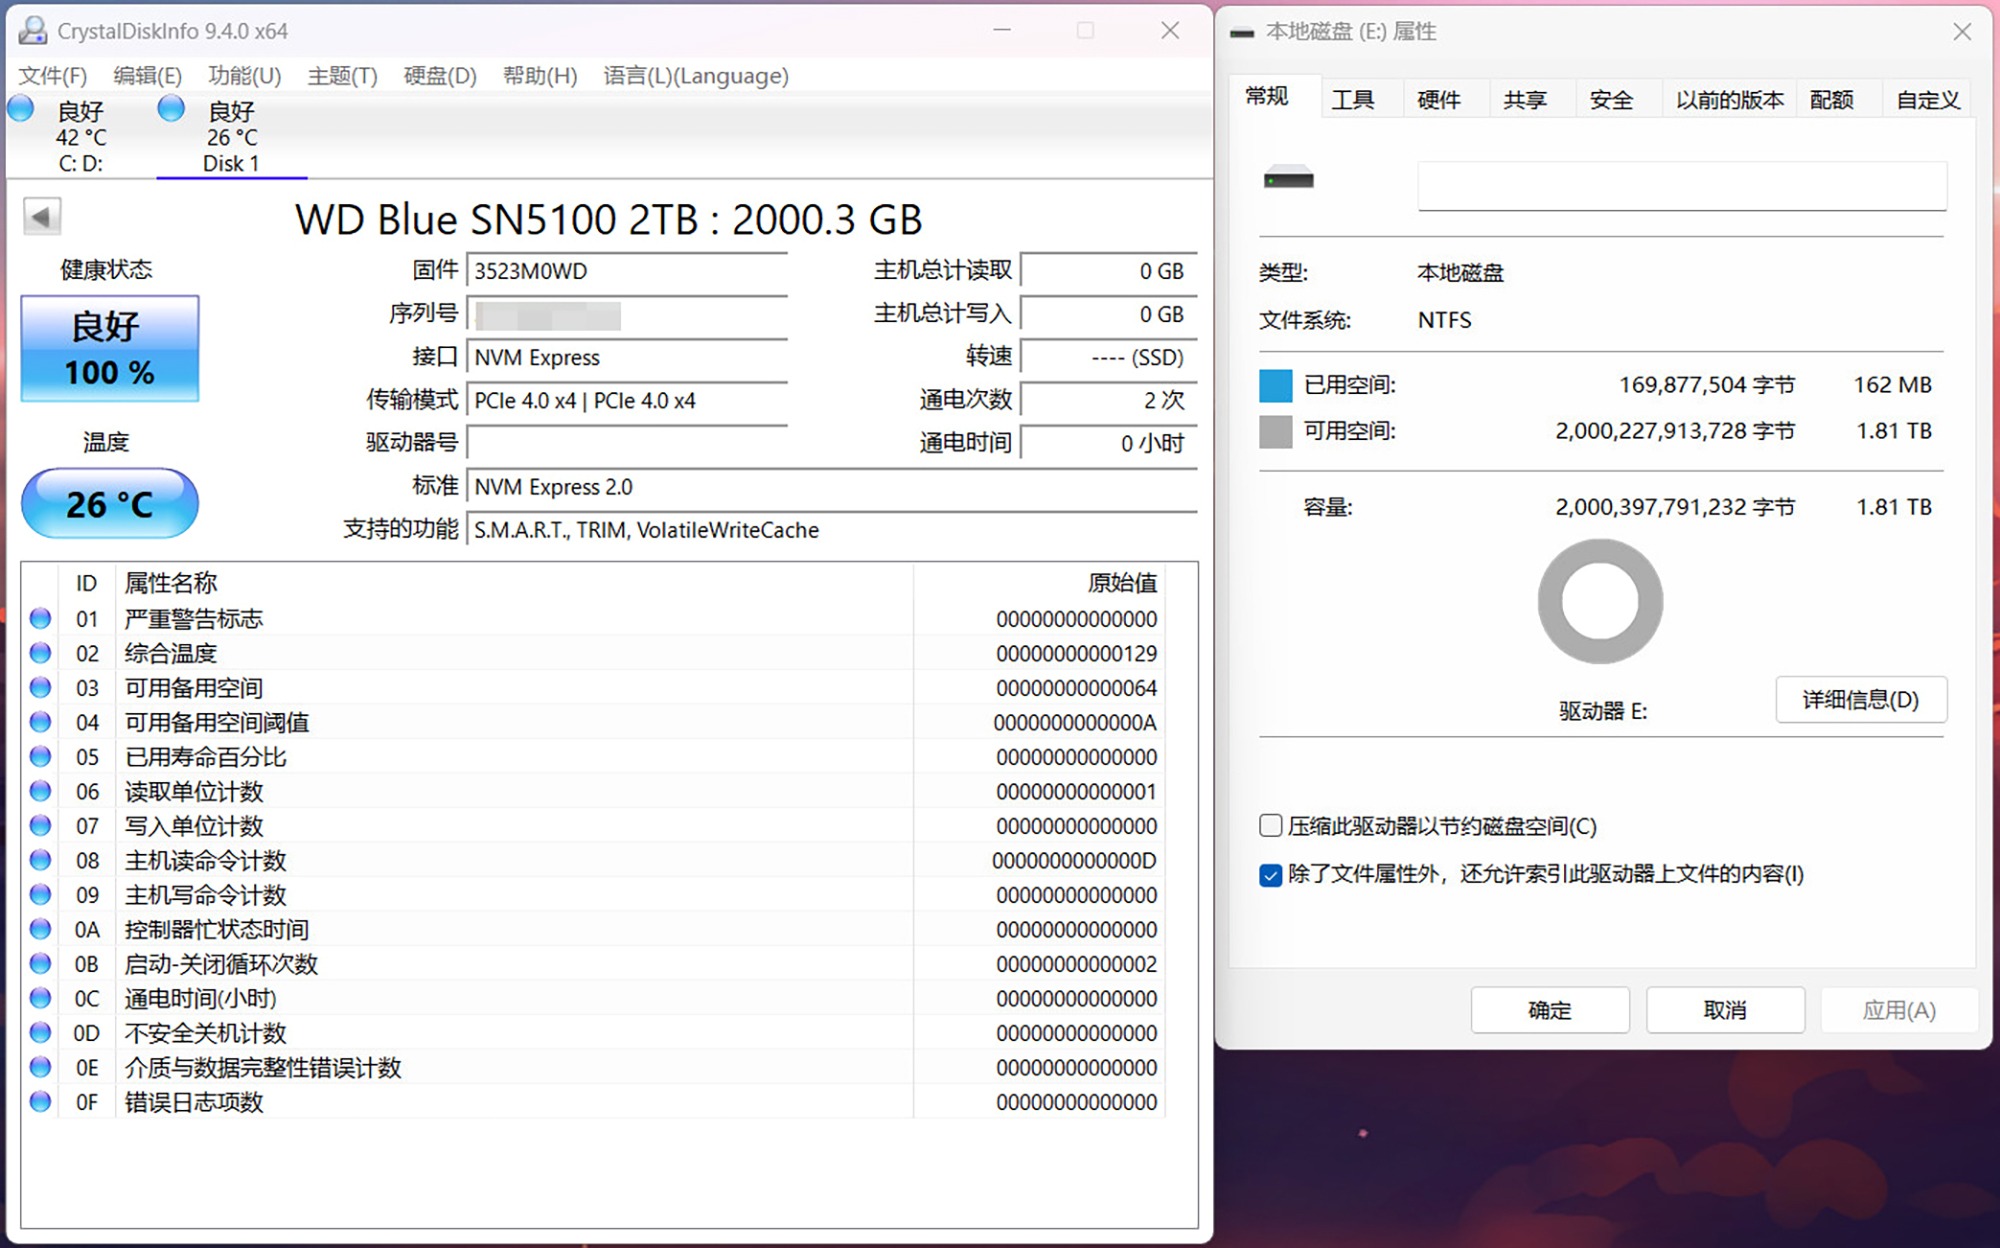Click the blue used space color swatch

click(x=1275, y=386)
